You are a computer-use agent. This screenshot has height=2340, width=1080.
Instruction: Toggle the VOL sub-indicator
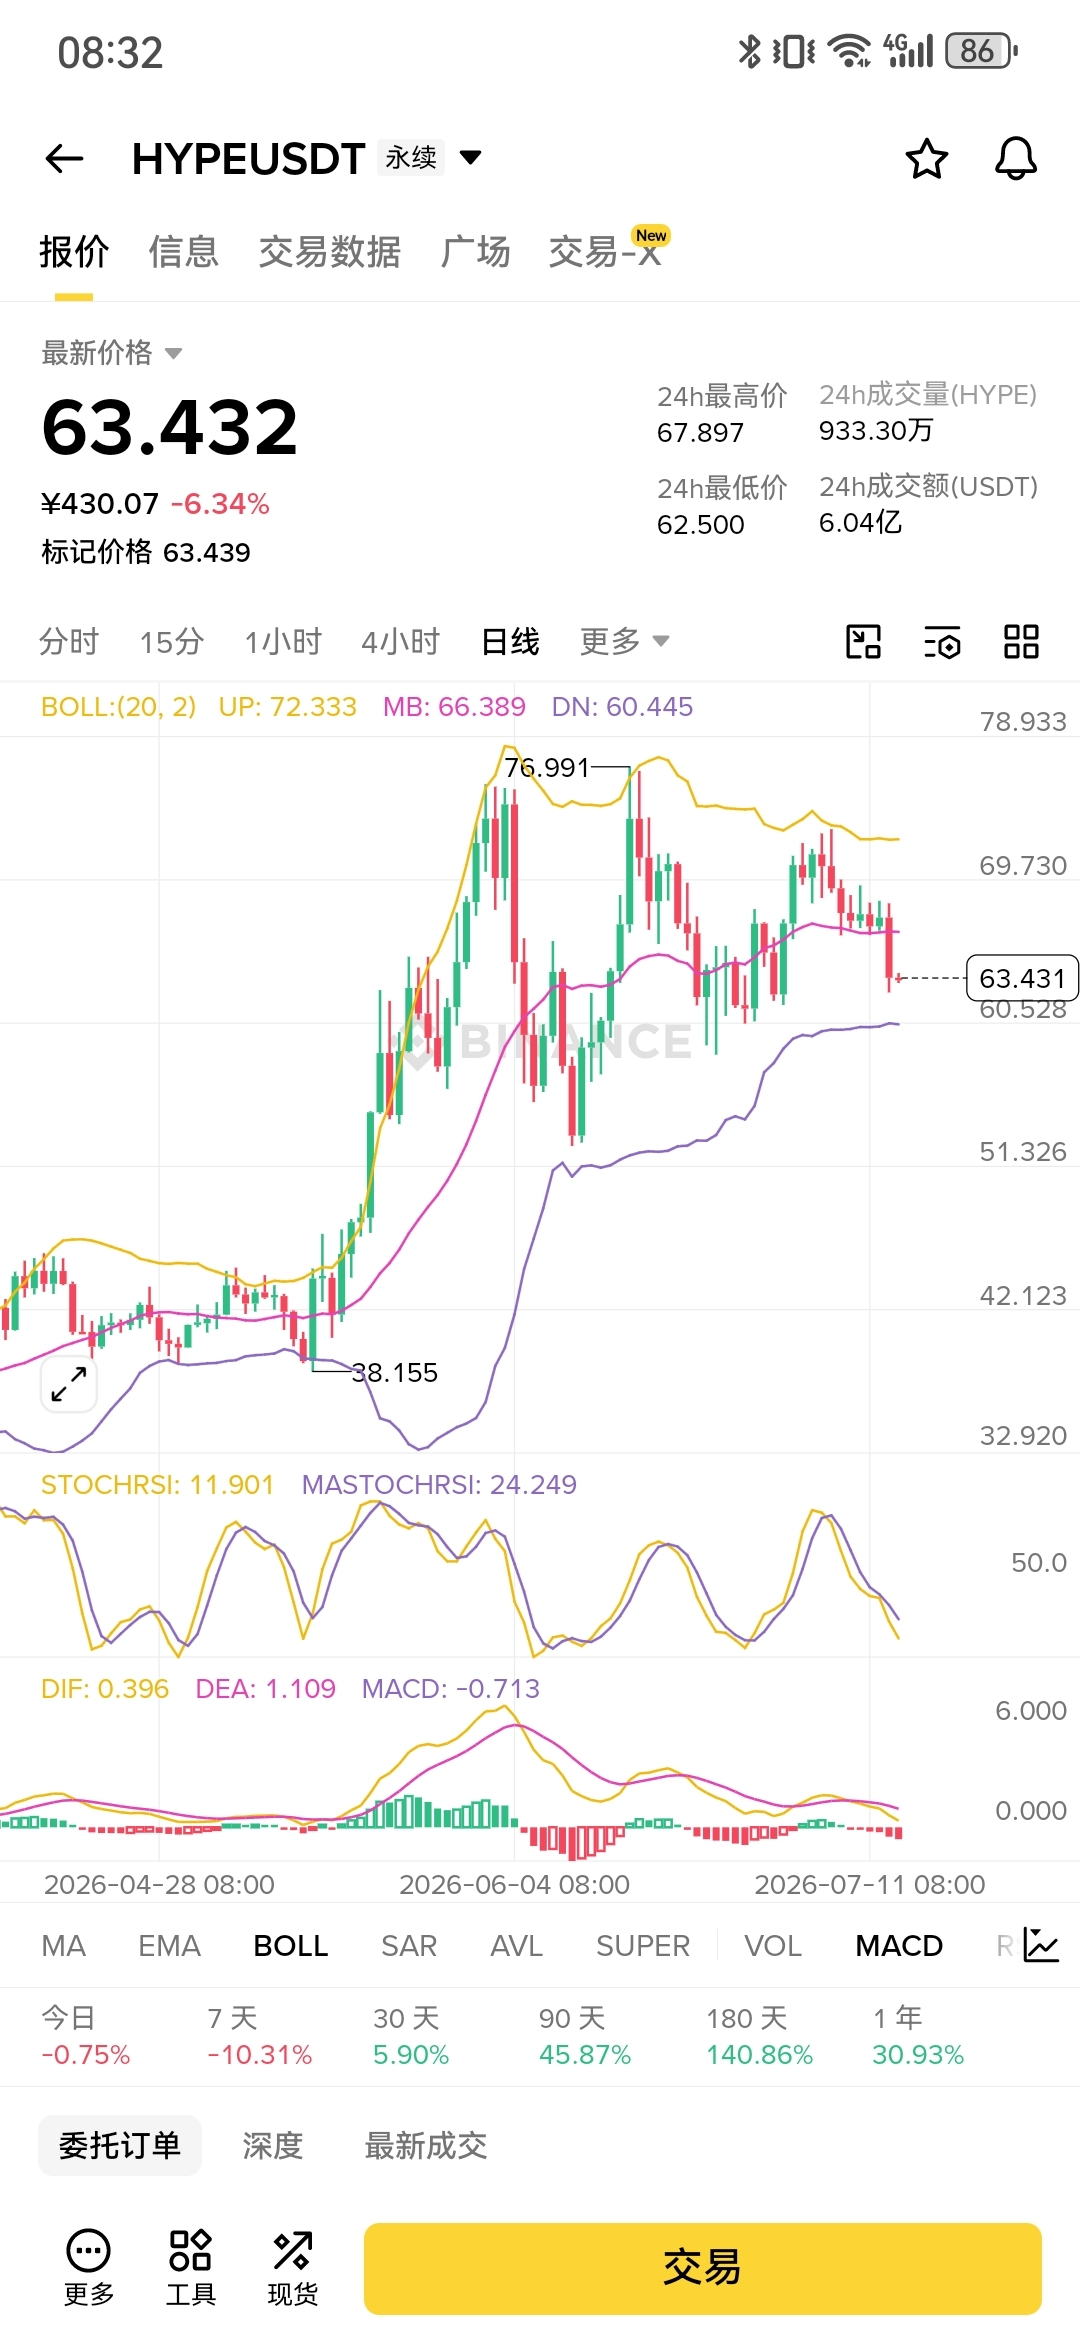(x=773, y=1945)
